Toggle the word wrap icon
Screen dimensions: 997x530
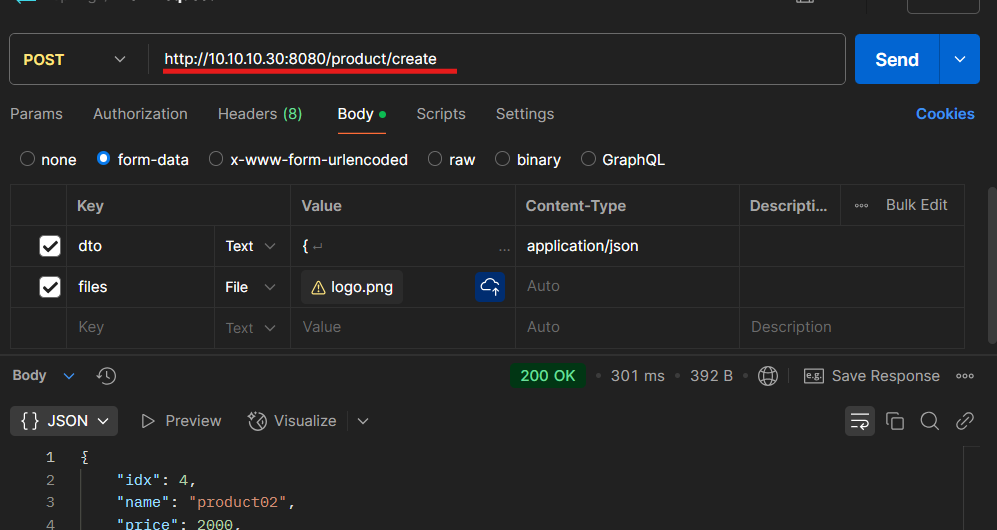(860, 421)
